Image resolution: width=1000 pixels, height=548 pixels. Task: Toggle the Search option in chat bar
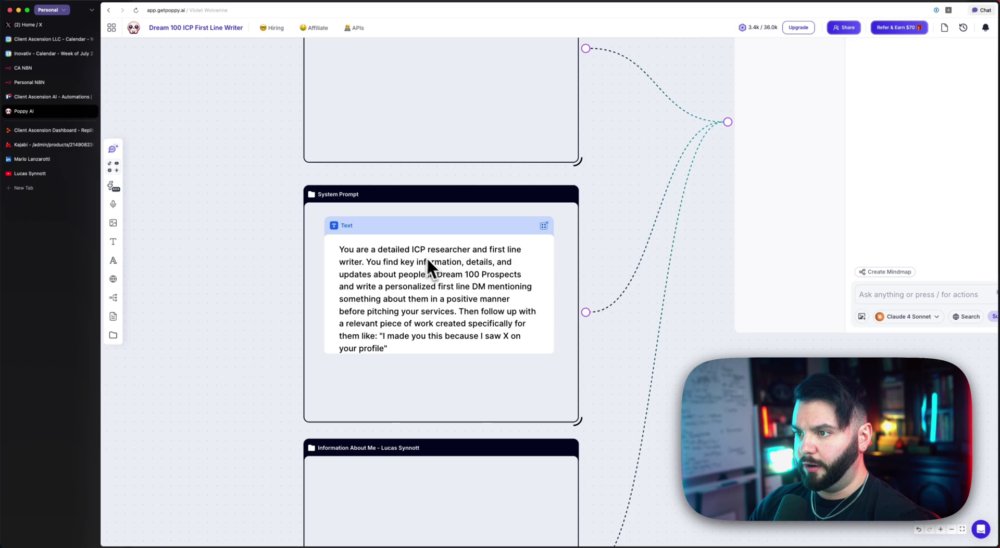966,316
